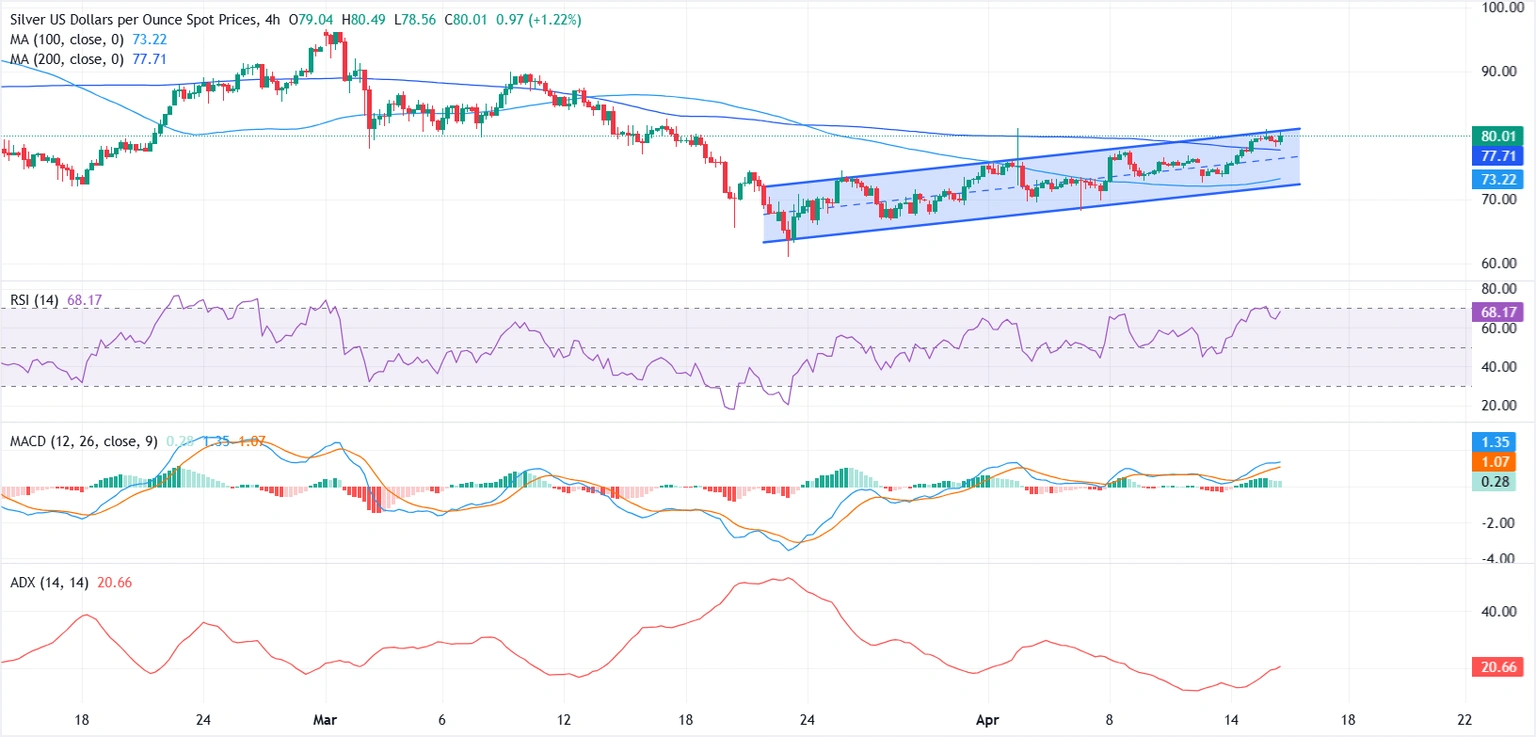Click the orange 1.07 MACD signal tag
This screenshot has height=737, width=1536.
[x=1494, y=462]
